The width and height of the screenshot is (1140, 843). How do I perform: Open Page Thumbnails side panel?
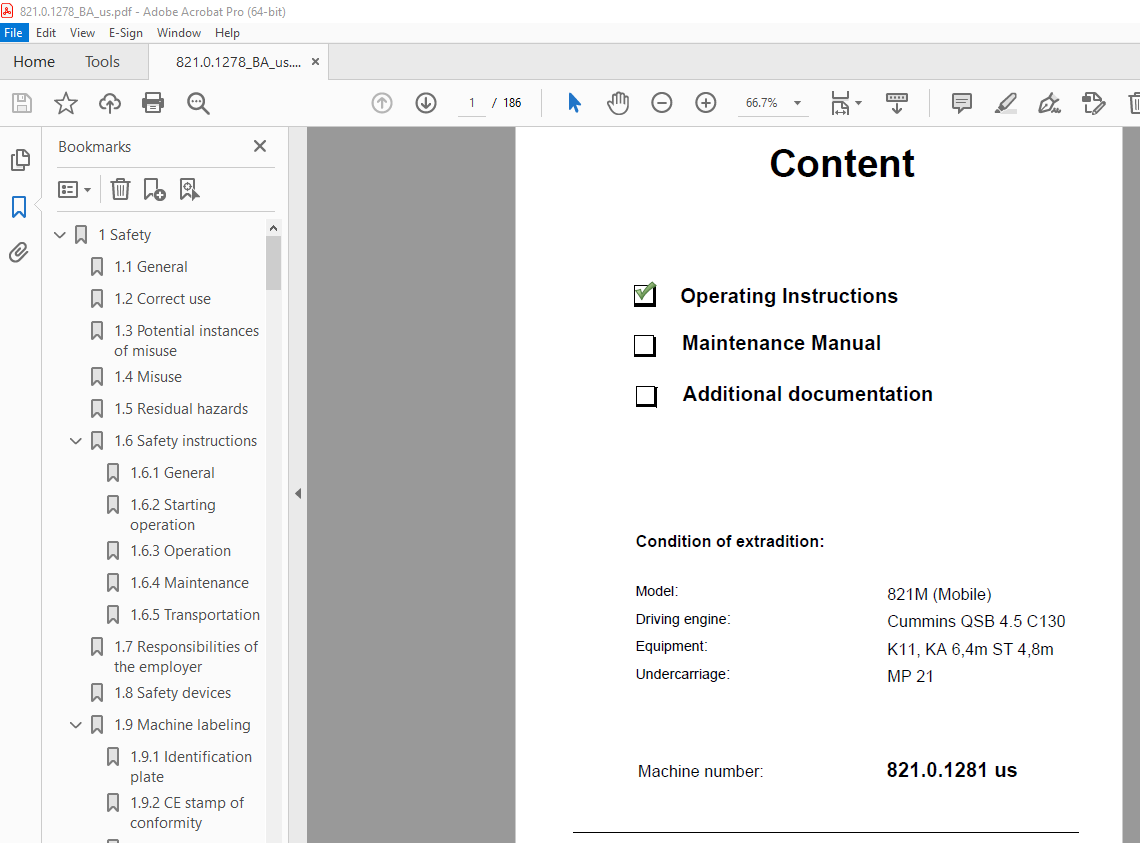[20, 160]
